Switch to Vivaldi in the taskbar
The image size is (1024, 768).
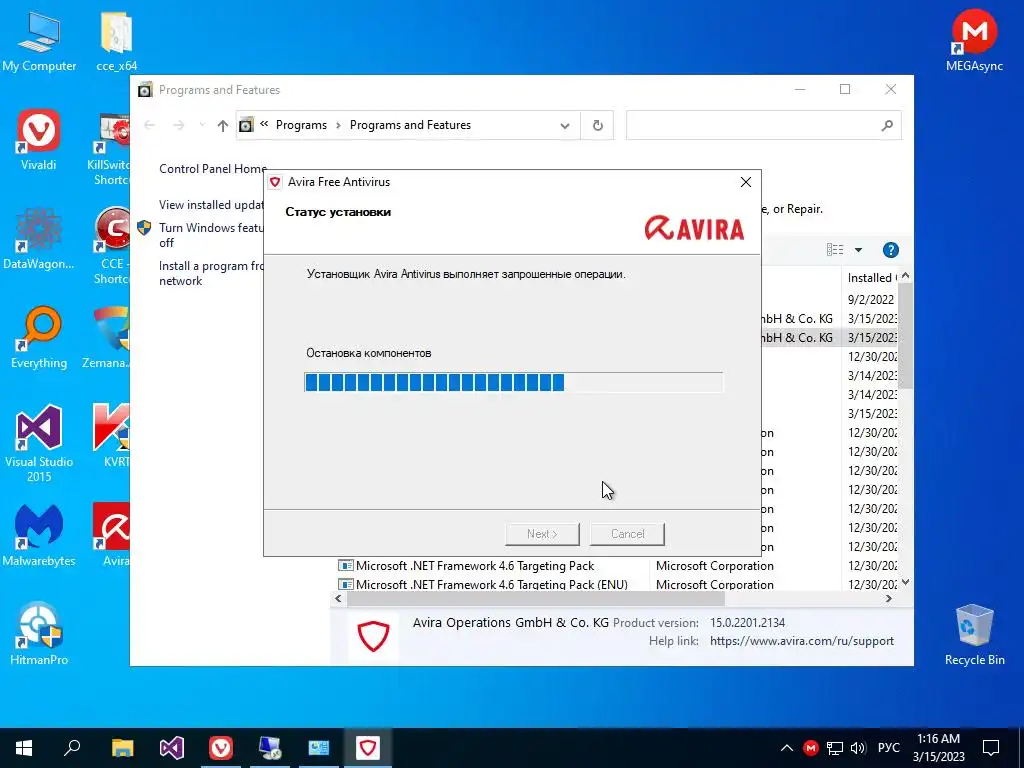(x=221, y=748)
